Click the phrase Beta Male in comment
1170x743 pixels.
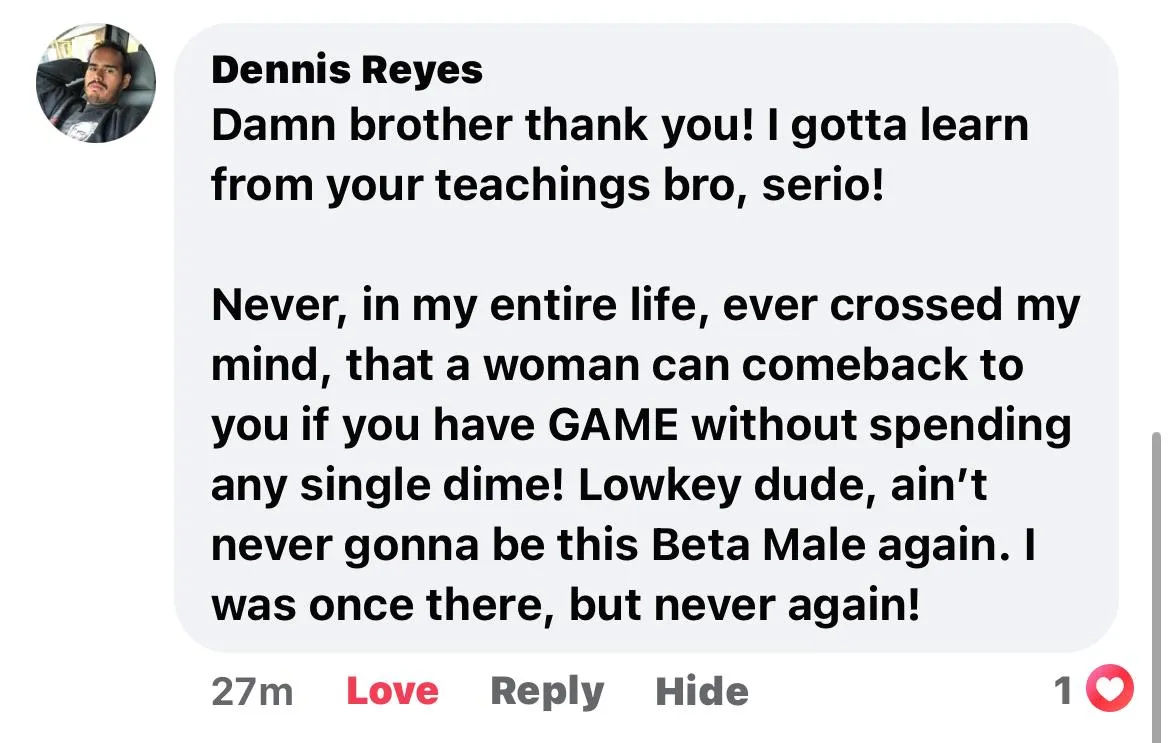[759, 545]
